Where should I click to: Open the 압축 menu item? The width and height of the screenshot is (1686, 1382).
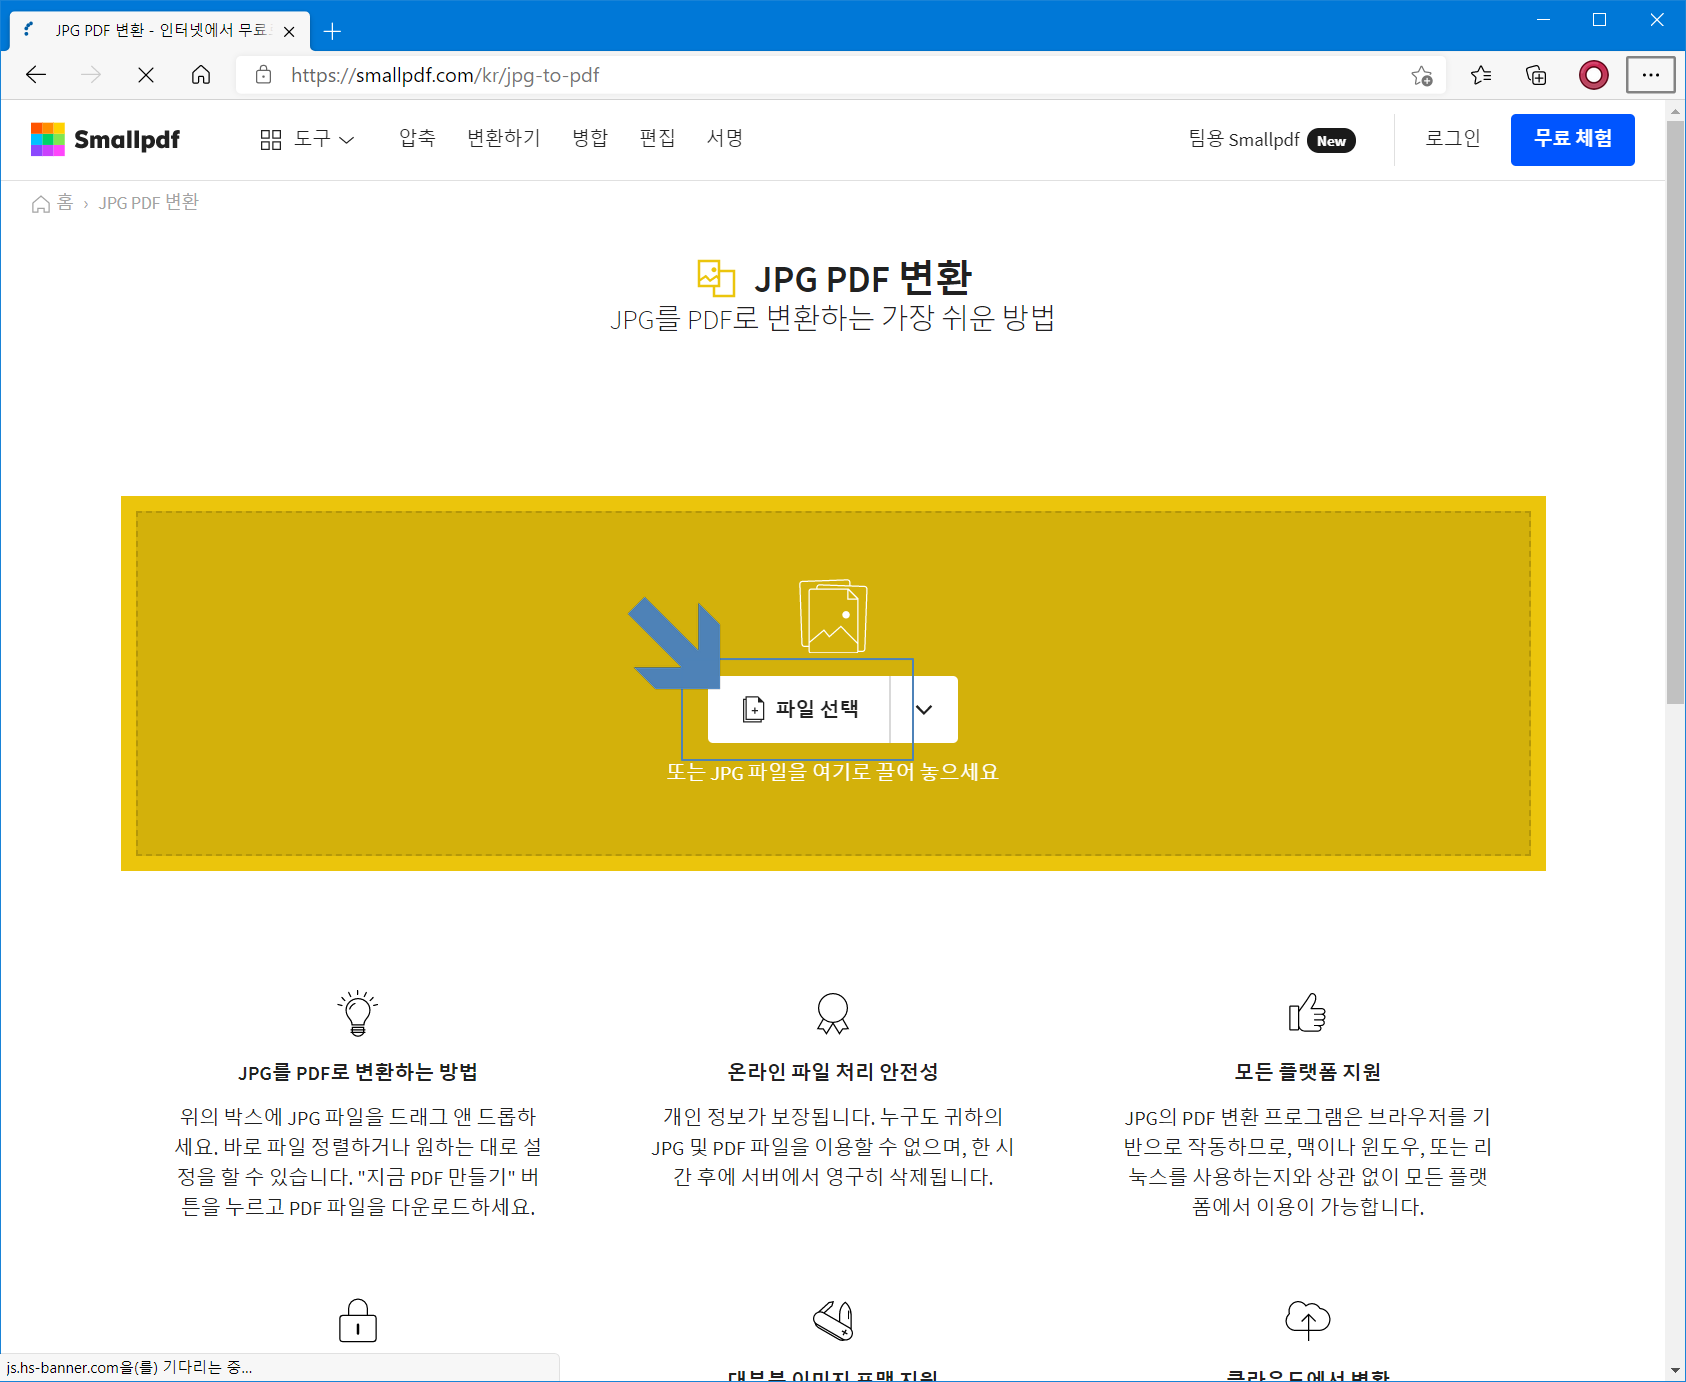coord(417,138)
